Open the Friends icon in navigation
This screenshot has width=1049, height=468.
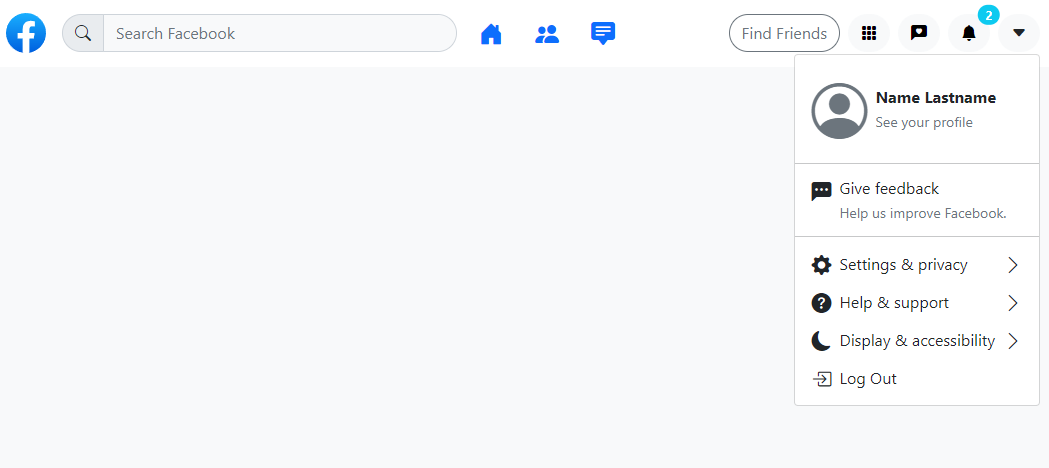click(x=547, y=34)
